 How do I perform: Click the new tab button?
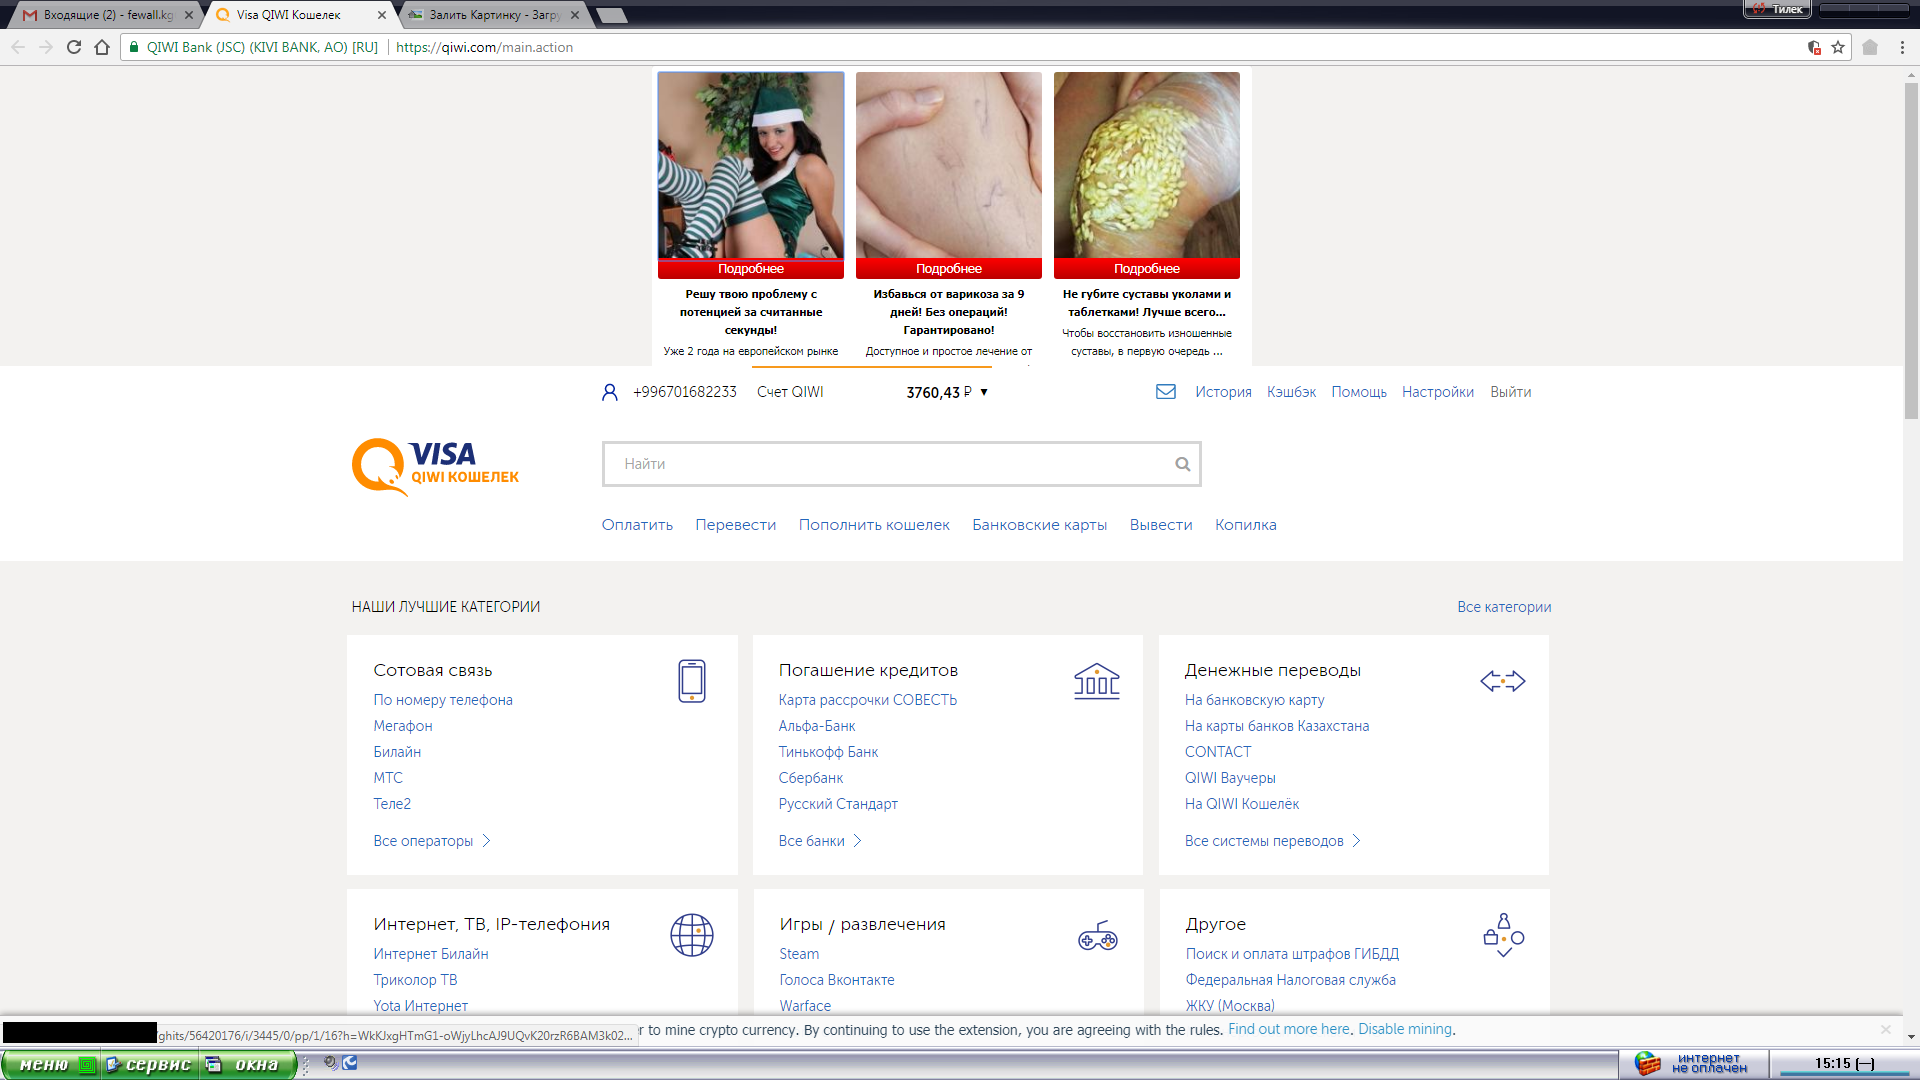click(x=610, y=15)
